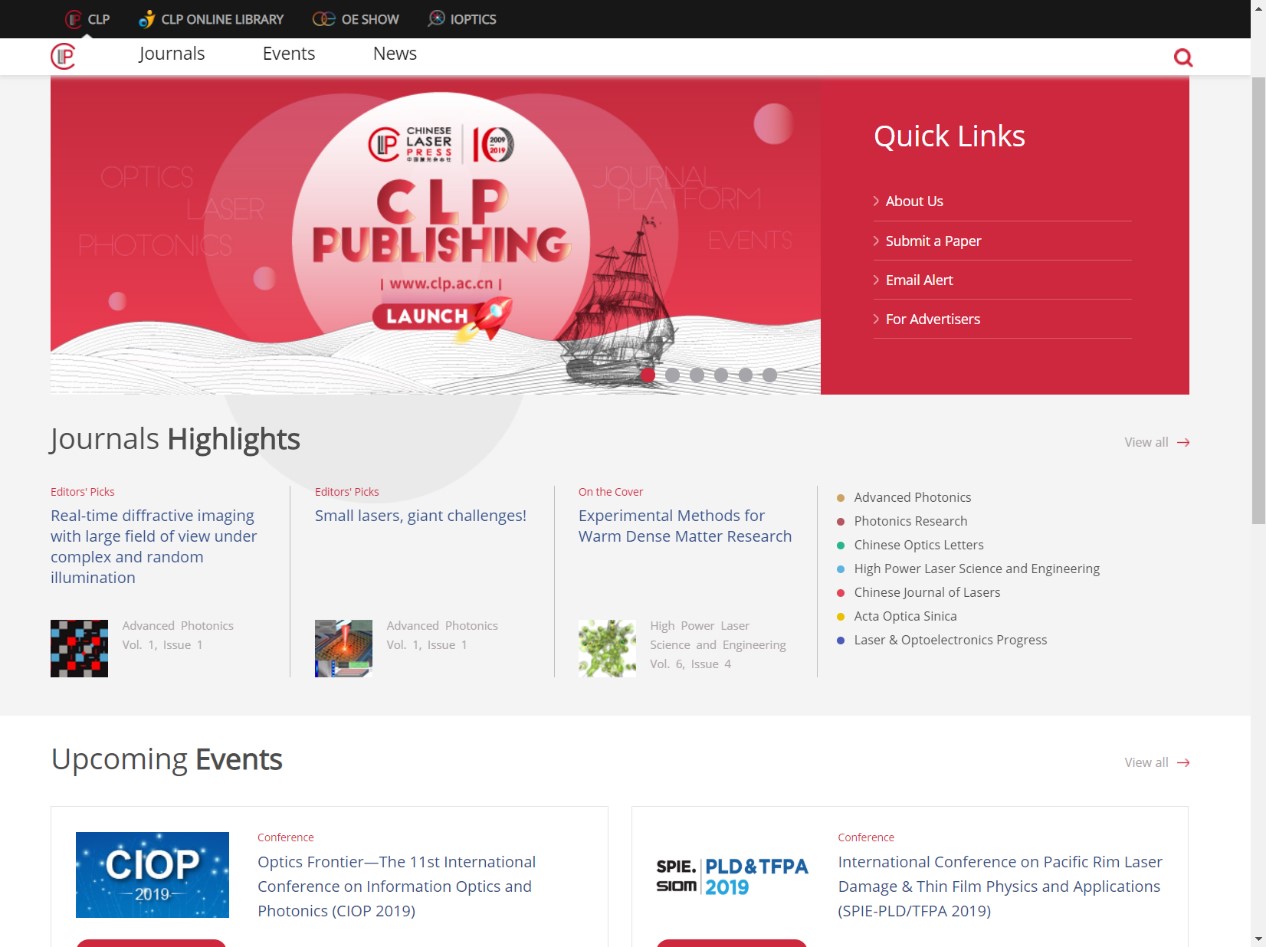This screenshot has width=1266, height=947.
Task: Open Photonics Research journal link
Action: (x=910, y=521)
